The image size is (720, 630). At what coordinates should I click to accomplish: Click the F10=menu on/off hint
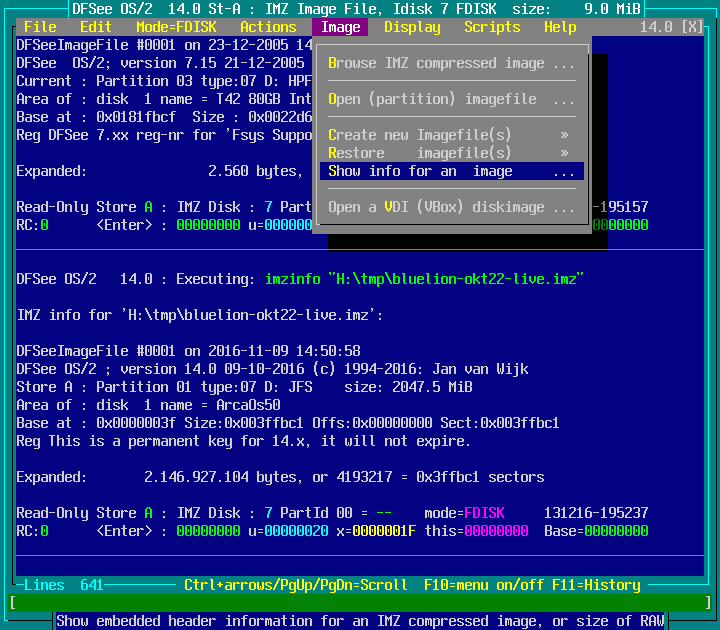480,585
